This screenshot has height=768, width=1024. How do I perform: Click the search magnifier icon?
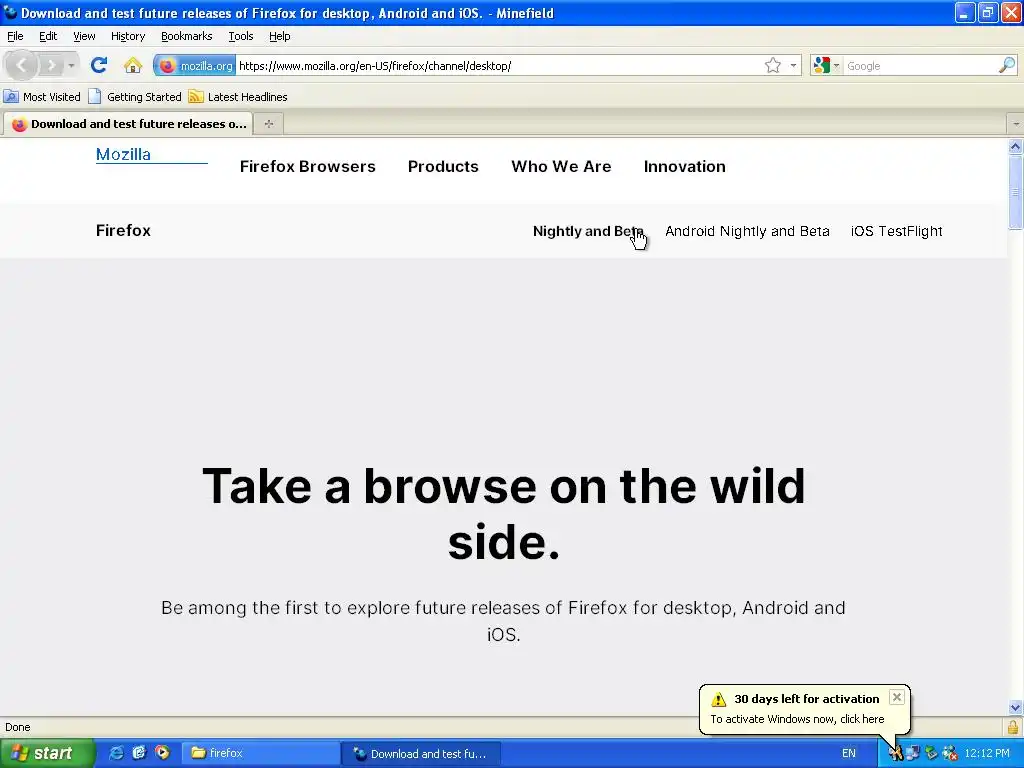click(x=1006, y=65)
